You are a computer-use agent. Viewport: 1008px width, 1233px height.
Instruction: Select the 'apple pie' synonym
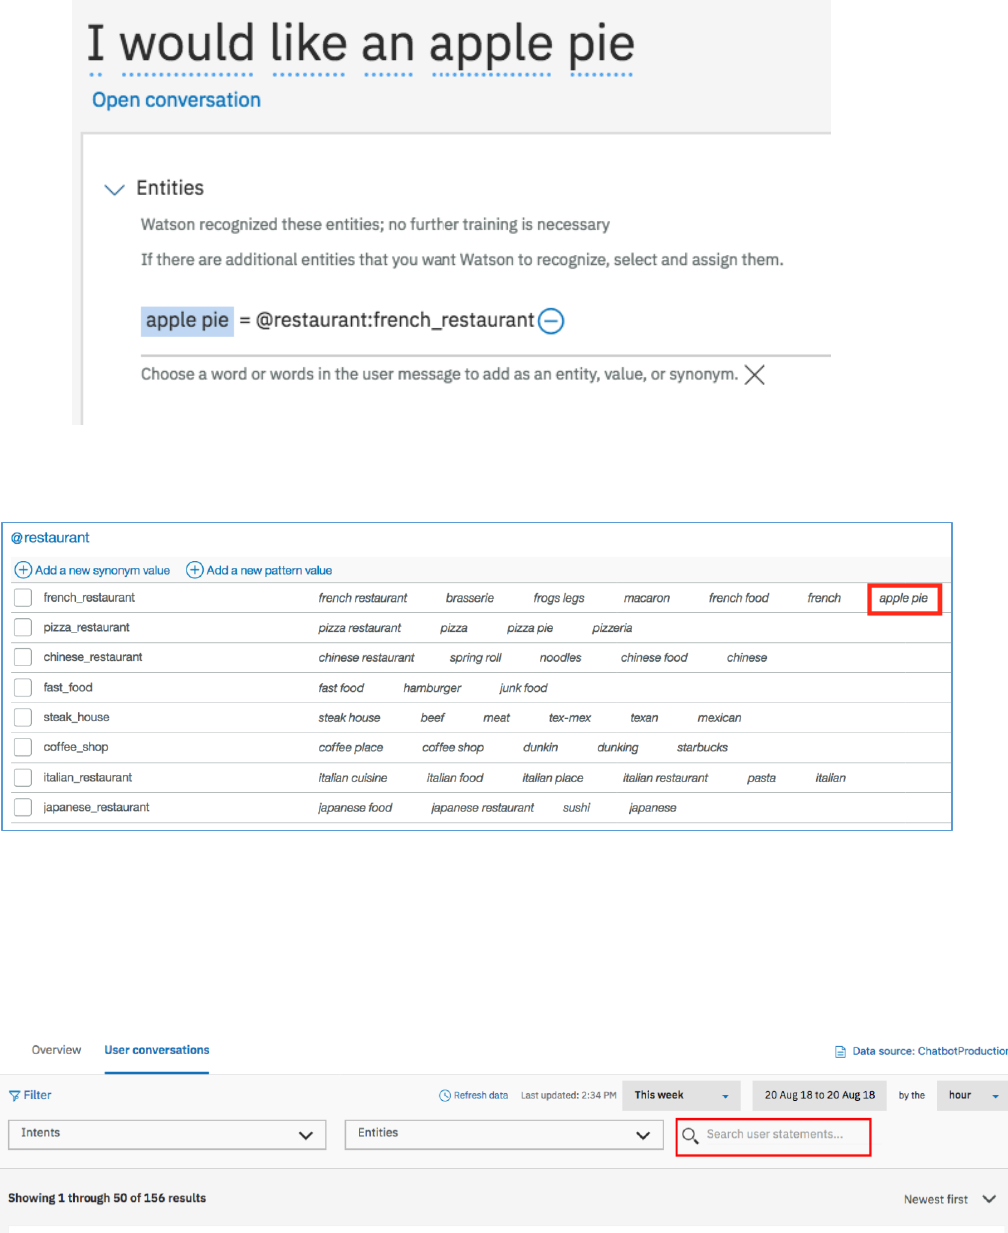coord(904,598)
